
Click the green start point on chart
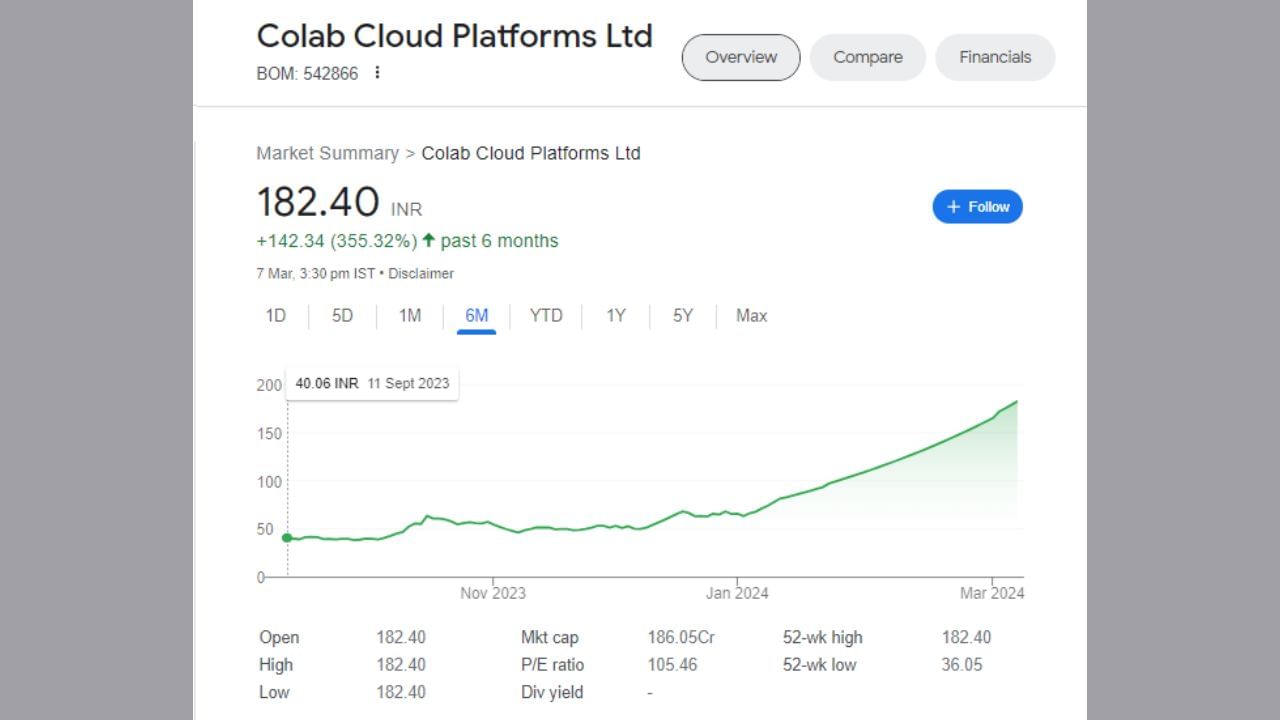pos(287,538)
